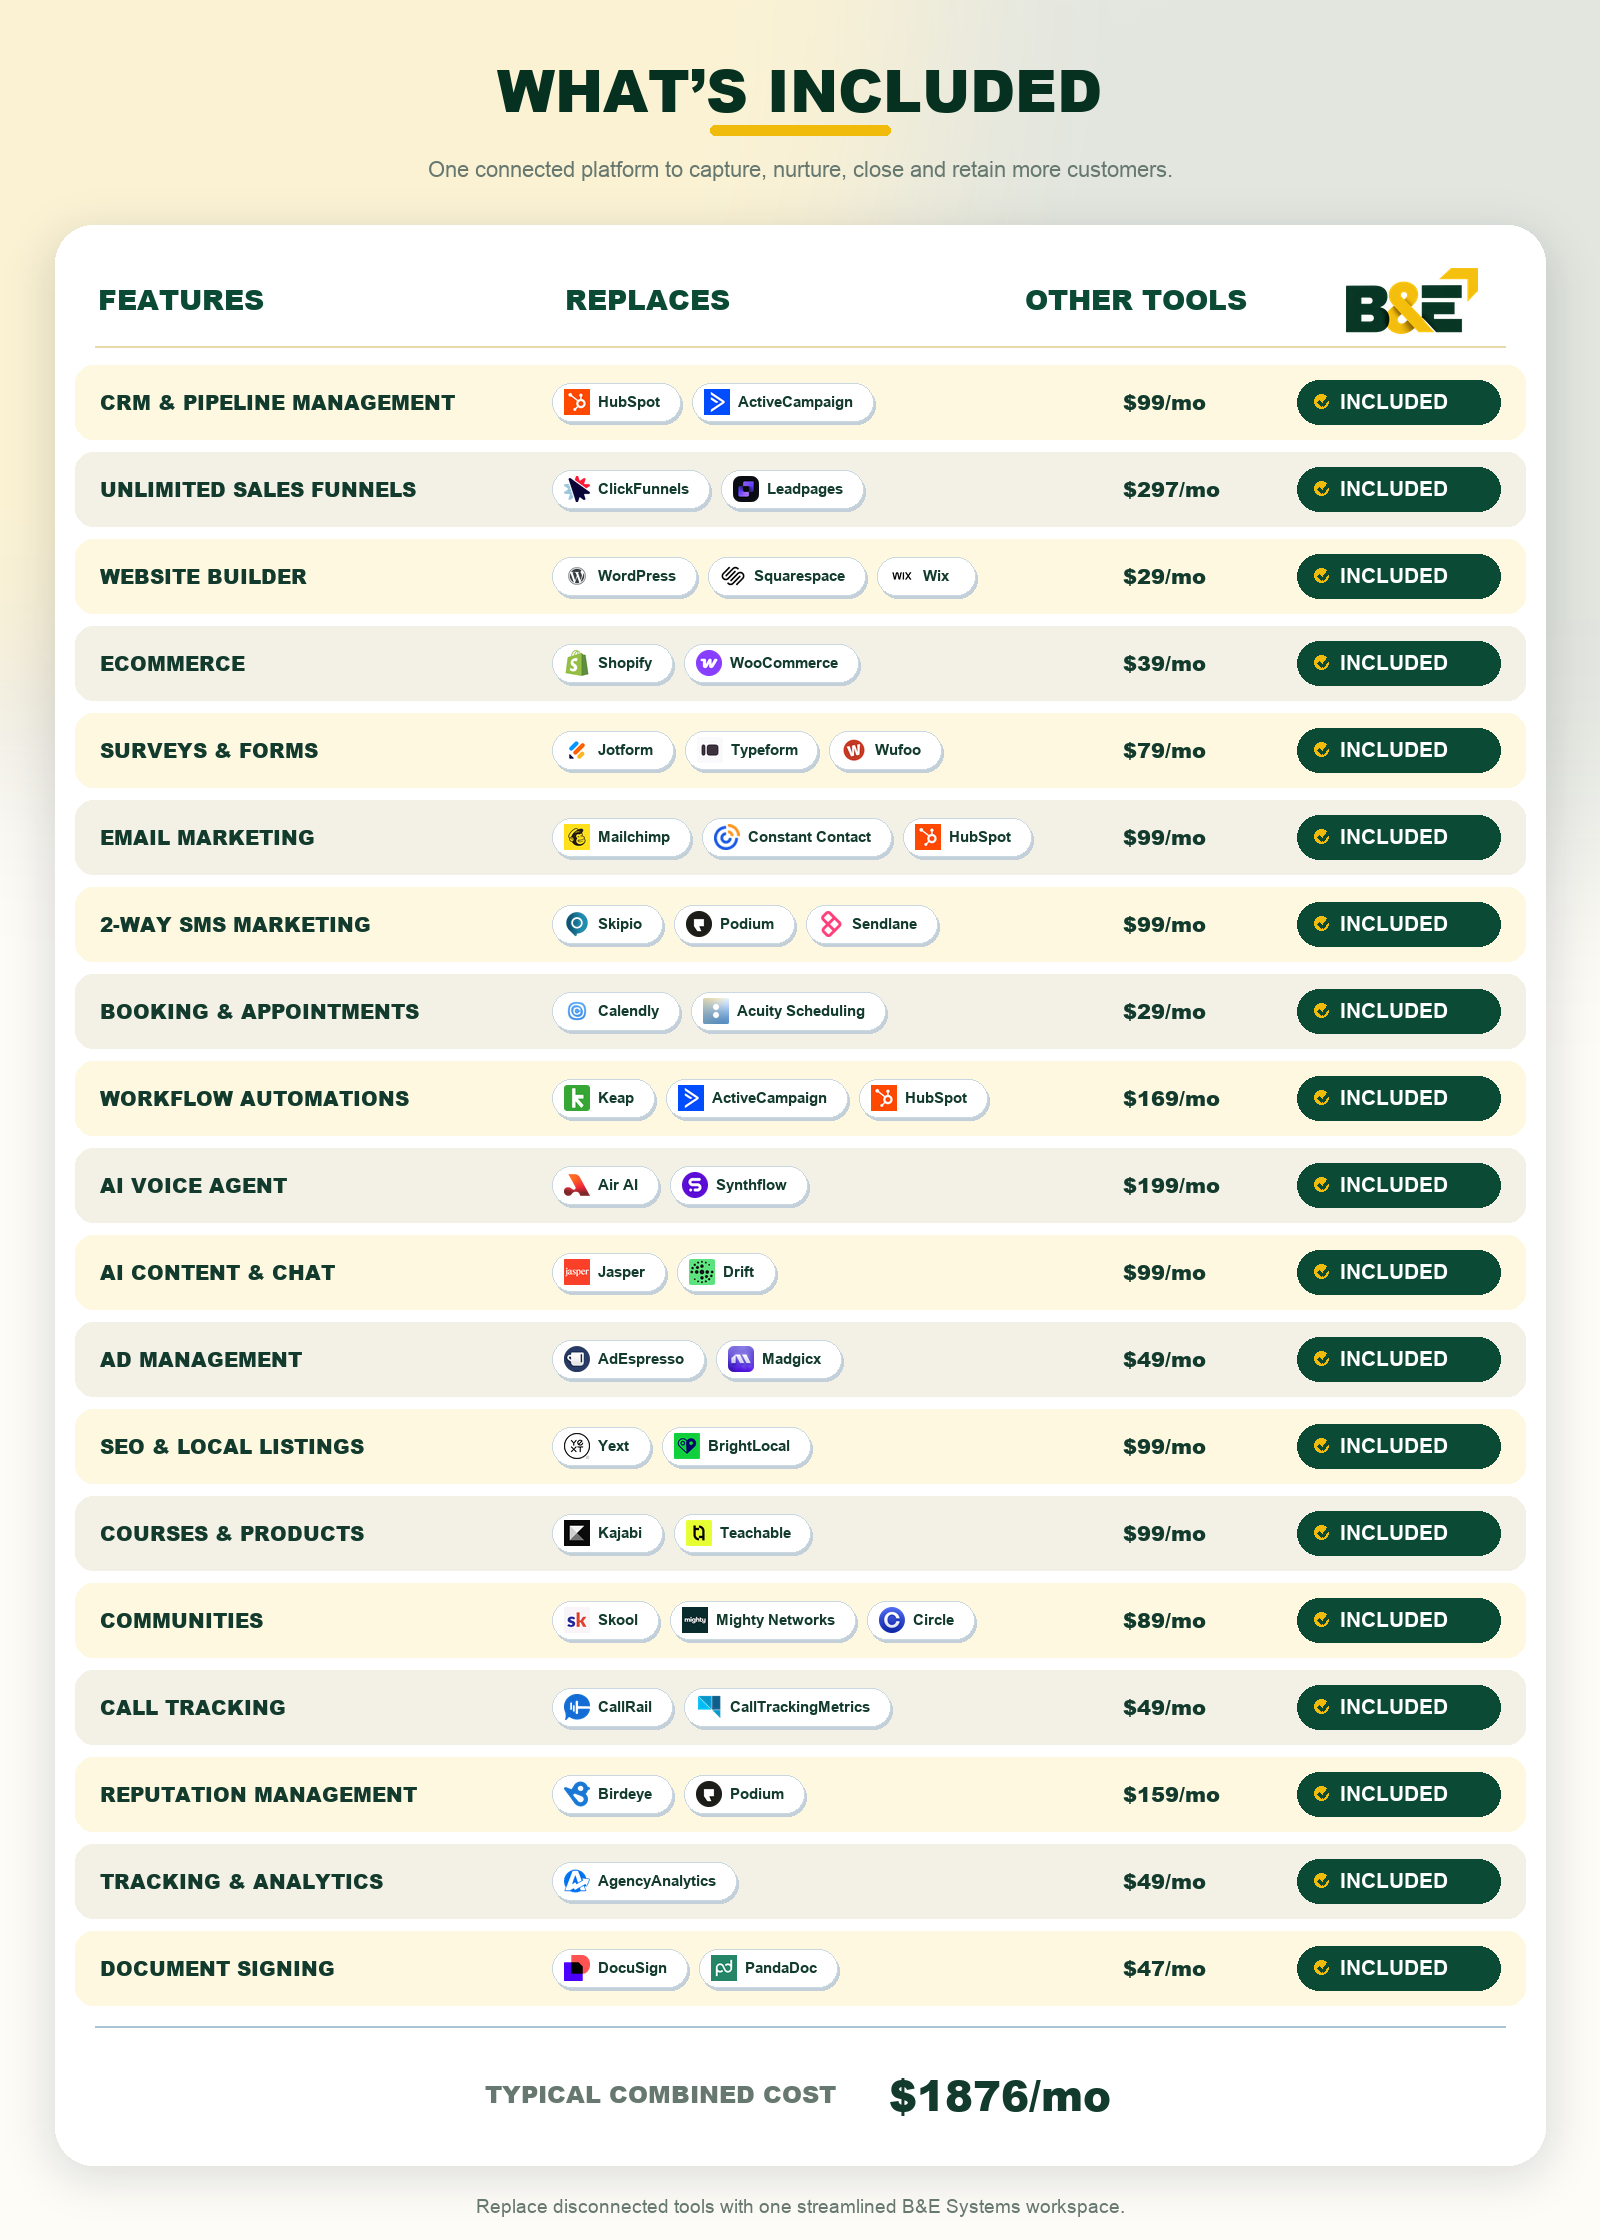The height and width of the screenshot is (2240, 1600).
Task: Click INCLUDED badge for Communities
Action: tap(1398, 1620)
